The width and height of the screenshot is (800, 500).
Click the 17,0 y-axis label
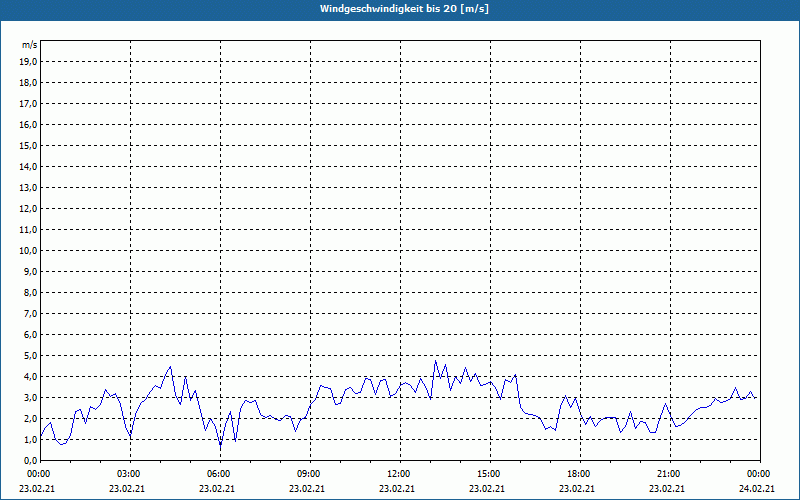(x=28, y=104)
